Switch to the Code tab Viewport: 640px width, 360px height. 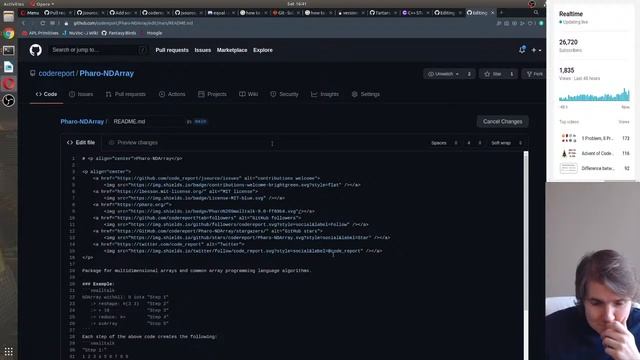(x=46, y=94)
